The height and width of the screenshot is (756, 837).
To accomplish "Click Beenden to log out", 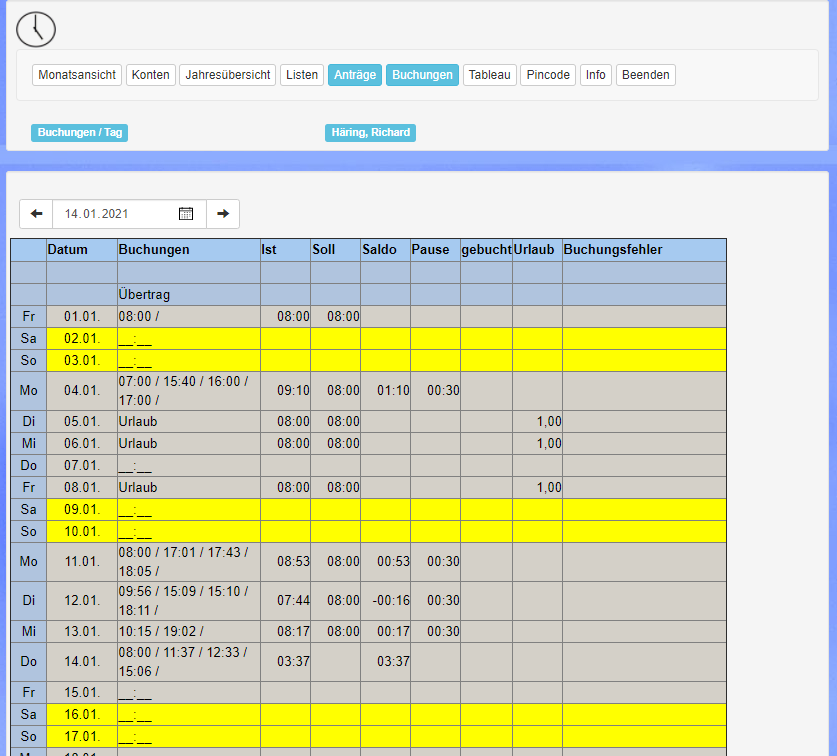I will tap(646, 75).
